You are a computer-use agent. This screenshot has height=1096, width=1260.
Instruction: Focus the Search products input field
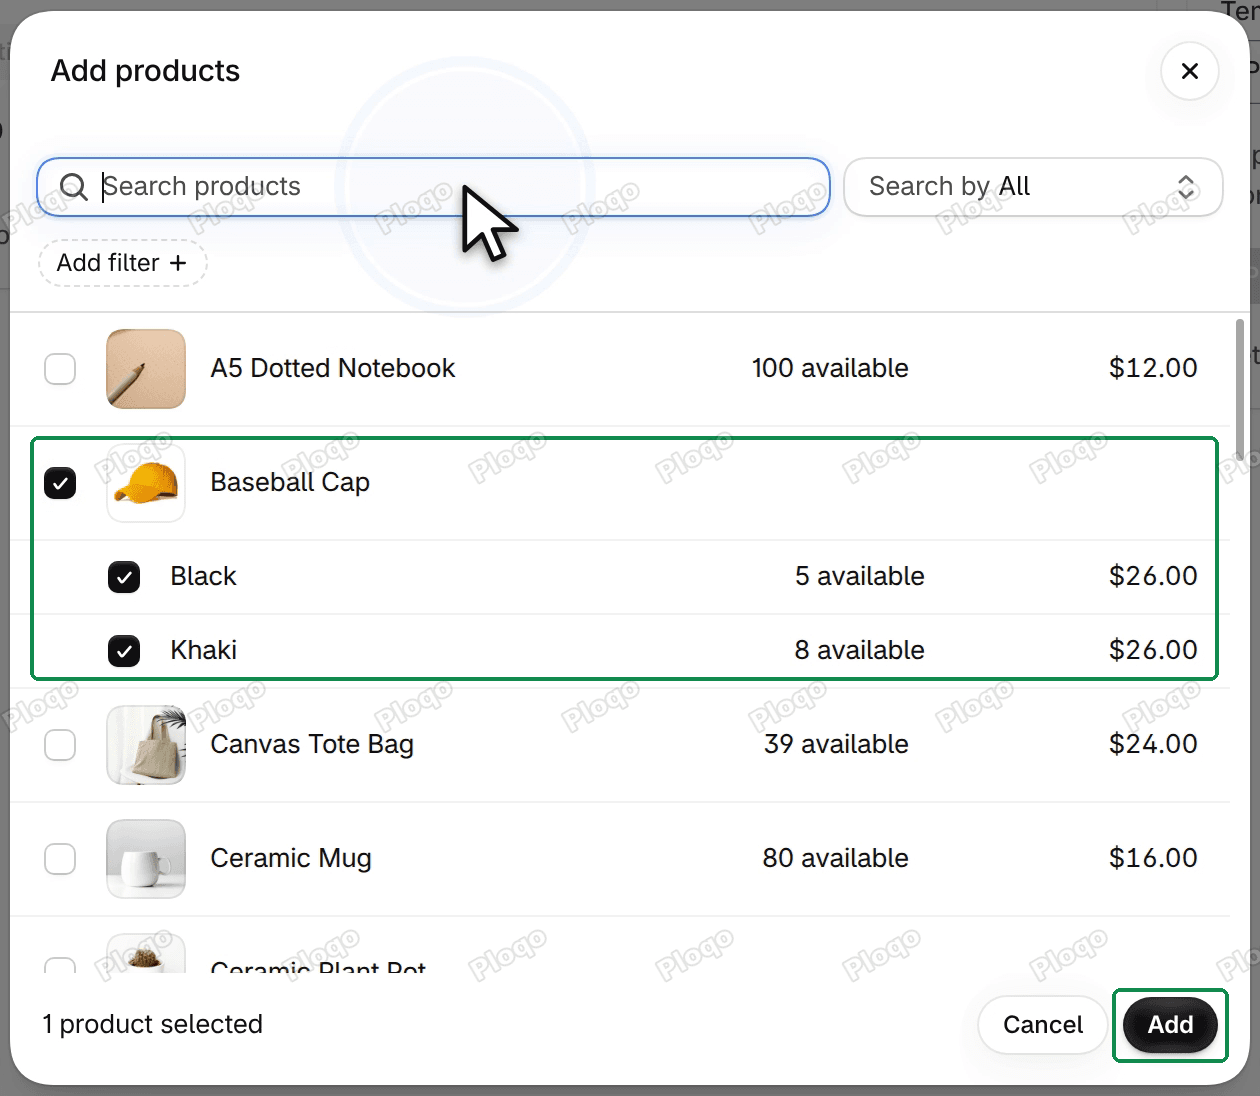click(433, 187)
